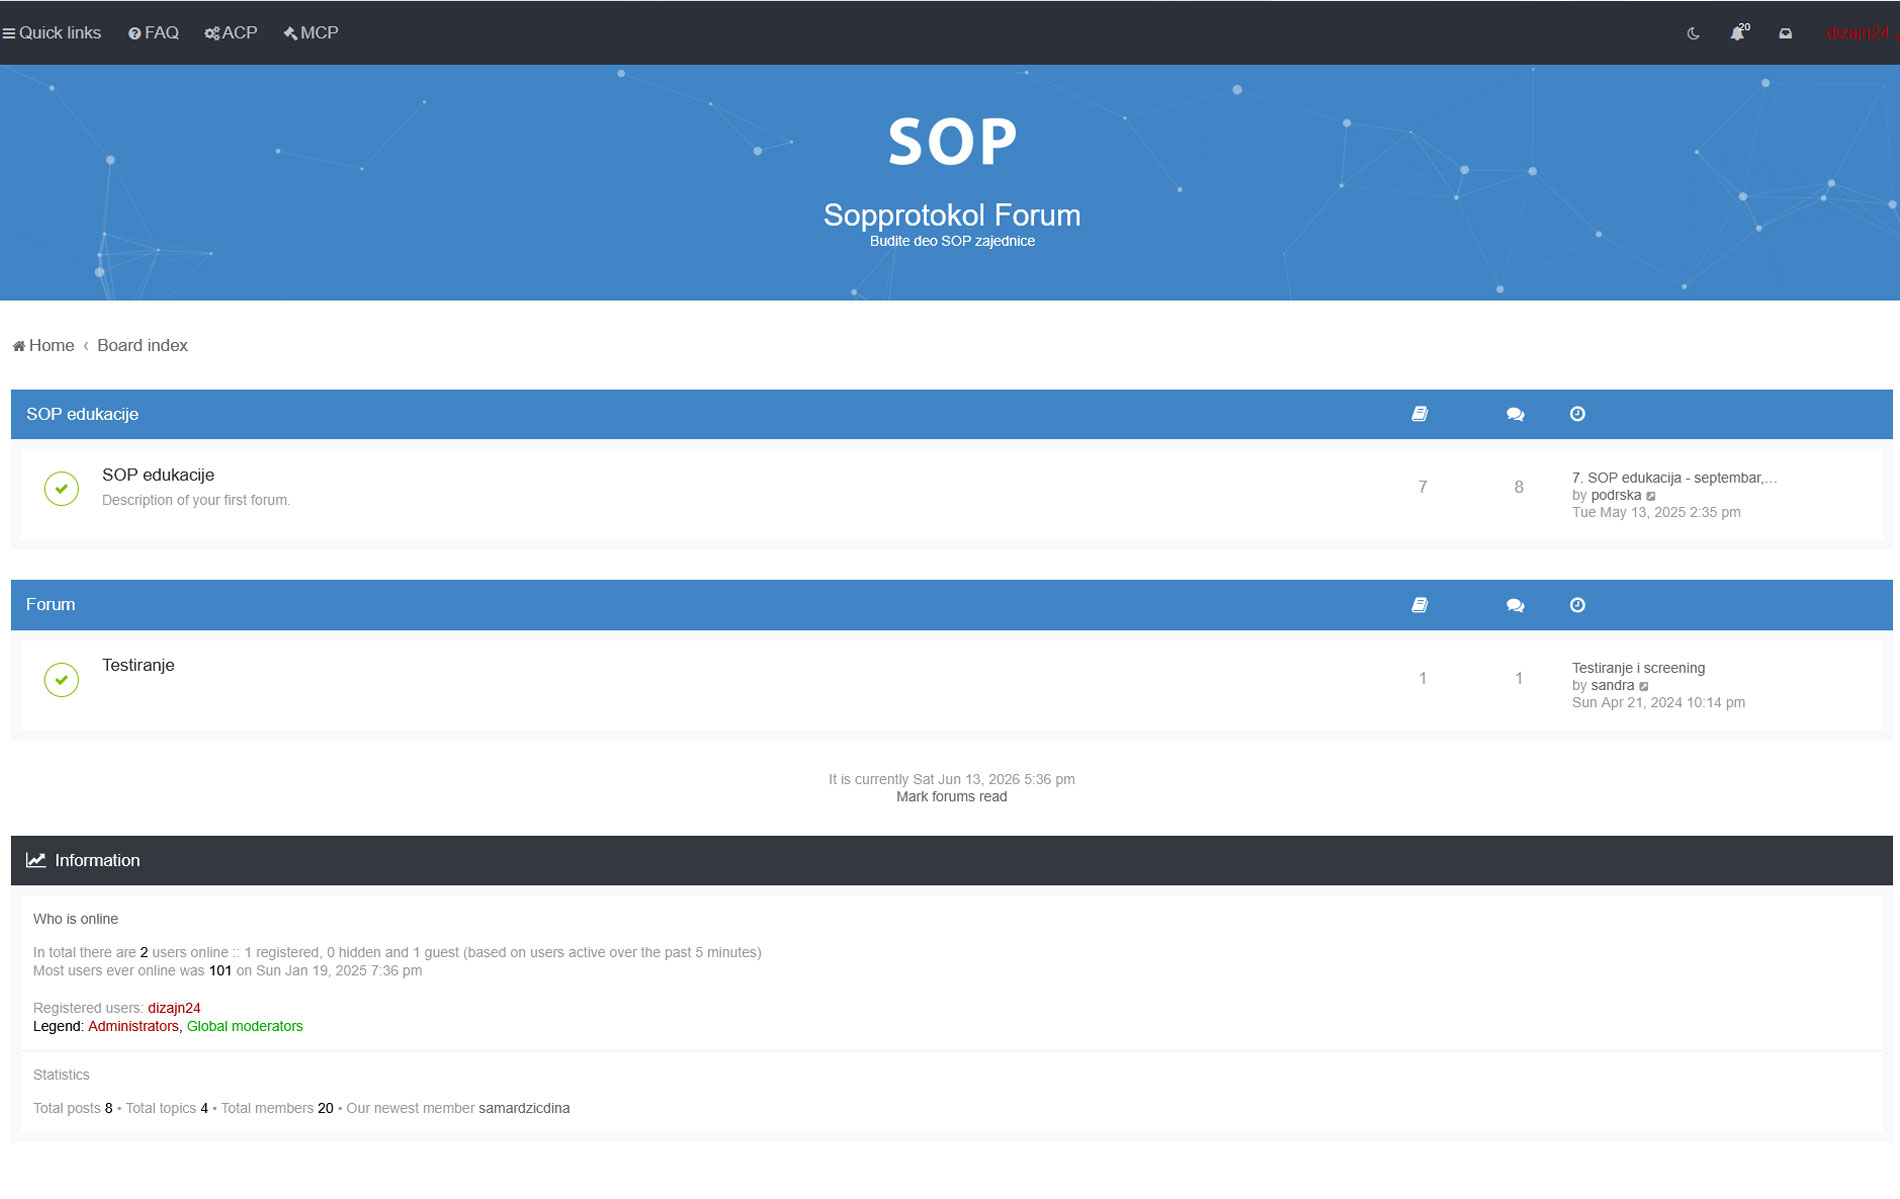Open newest member samardzicdina profile
1900x1199 pixels.
point(524,1108)
